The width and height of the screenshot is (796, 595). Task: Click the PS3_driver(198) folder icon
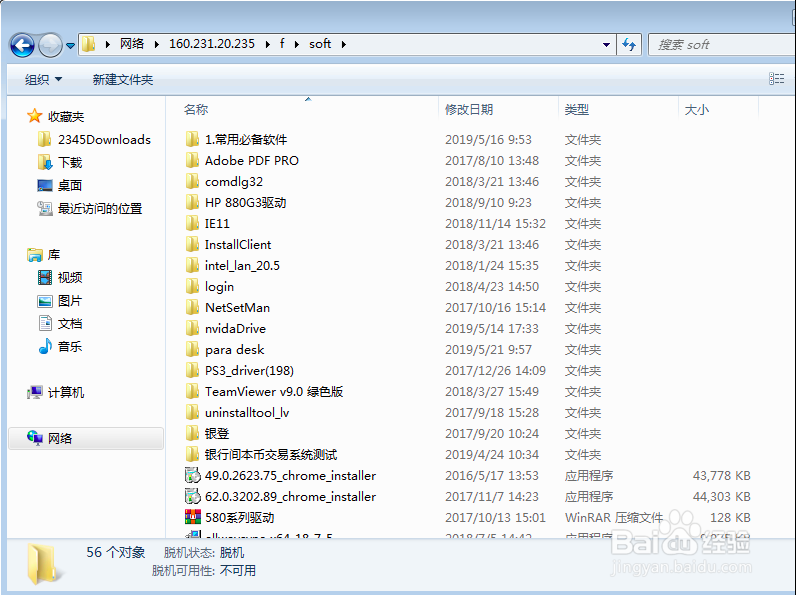(x=192, y=370)
